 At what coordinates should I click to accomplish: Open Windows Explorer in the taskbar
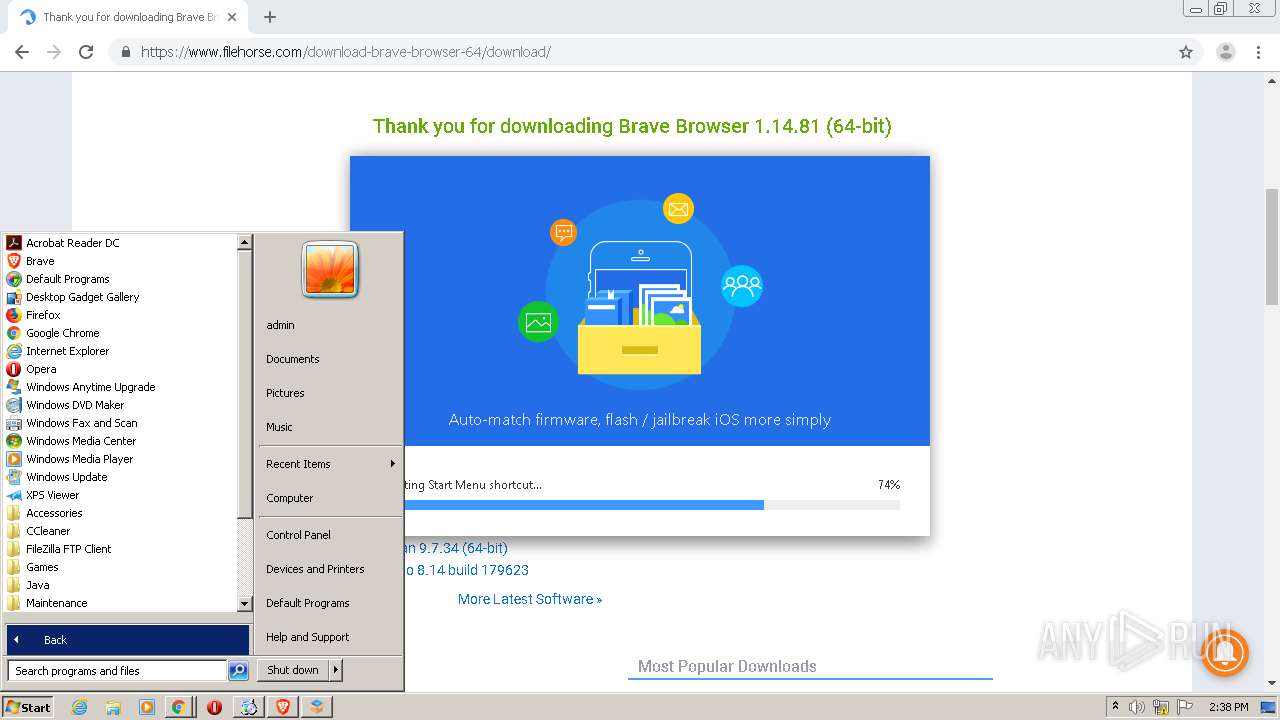pyautogui.click(x=113, y=707)
